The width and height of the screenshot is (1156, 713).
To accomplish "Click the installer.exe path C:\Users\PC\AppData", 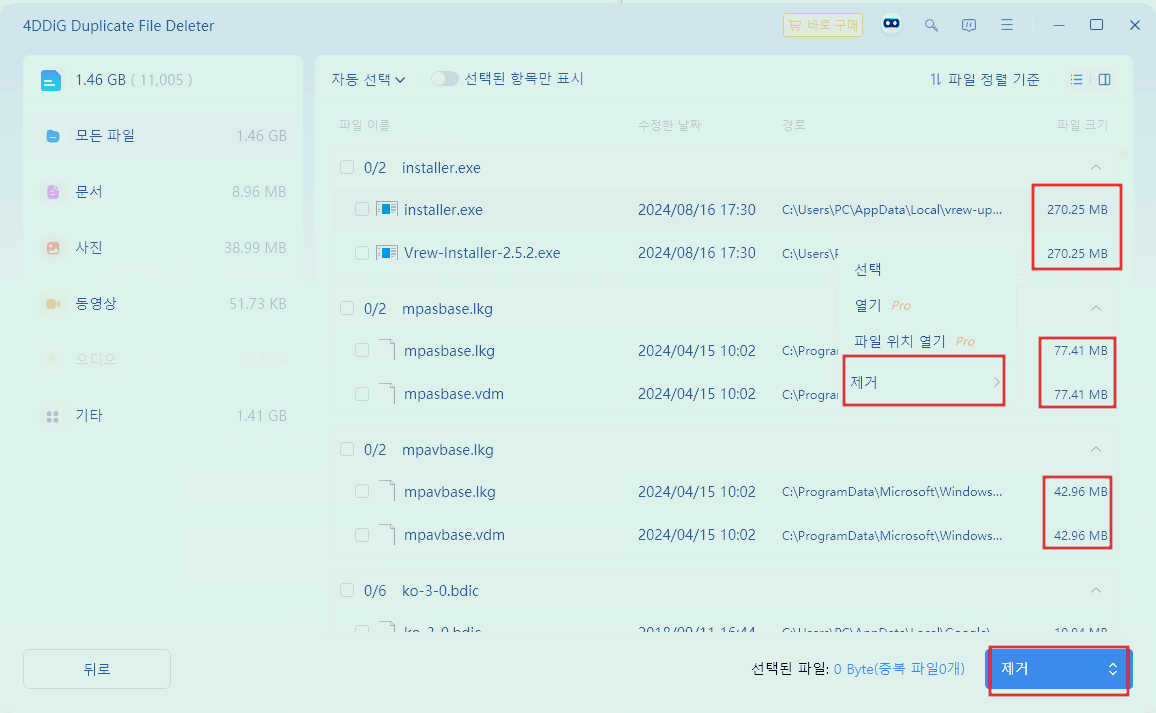I will [892, 209].
